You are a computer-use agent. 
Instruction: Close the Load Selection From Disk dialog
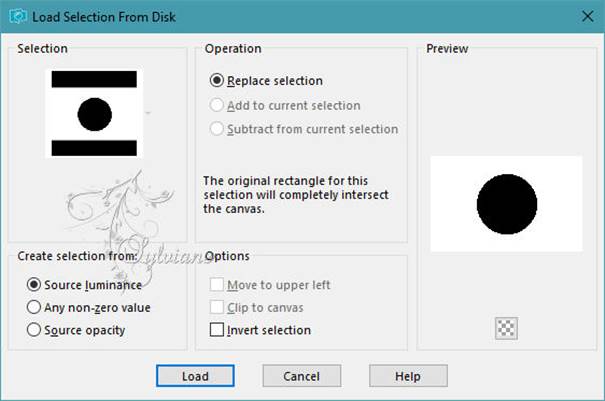(587, 16)
